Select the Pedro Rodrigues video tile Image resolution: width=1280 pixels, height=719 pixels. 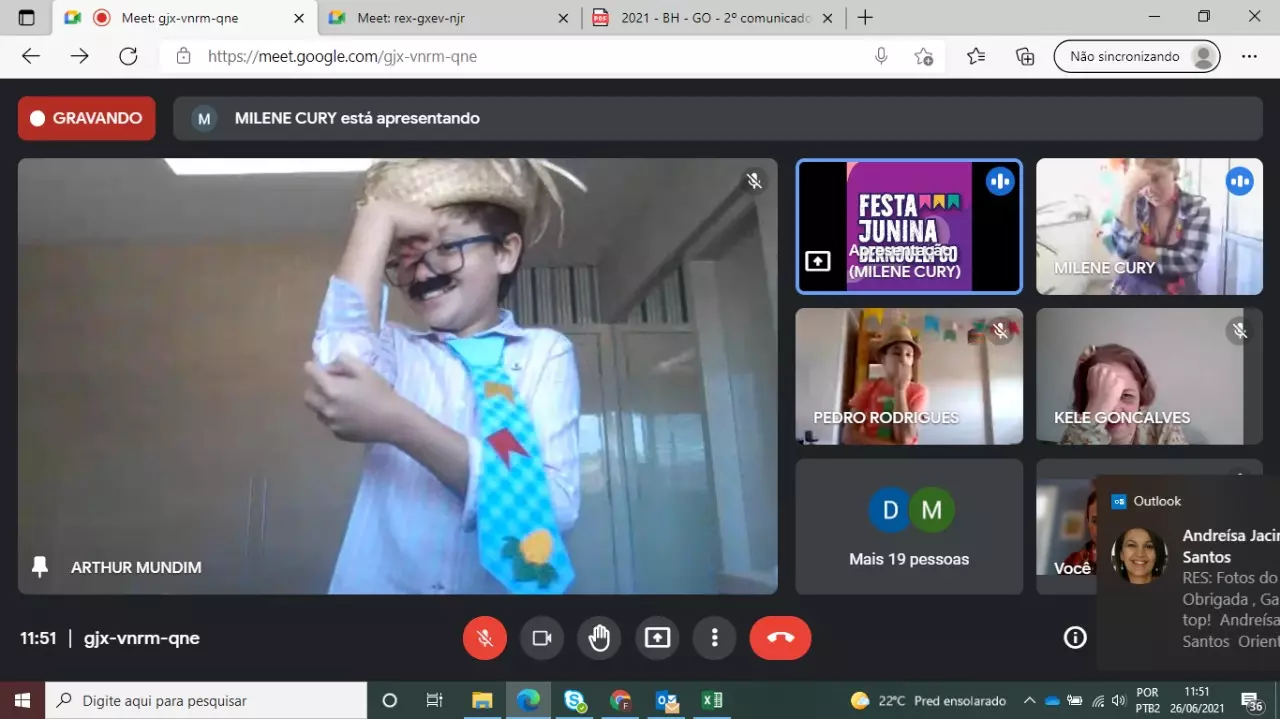point(909,376)
